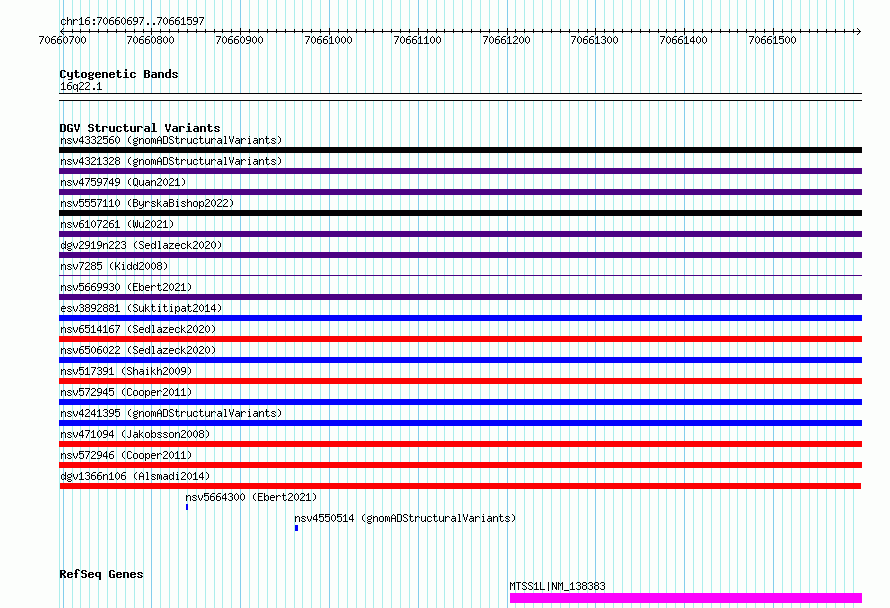Open esv3892881 (Suktitipat2014) label
Viewport: 890px width, 608px height.
(x=141, y=308)
